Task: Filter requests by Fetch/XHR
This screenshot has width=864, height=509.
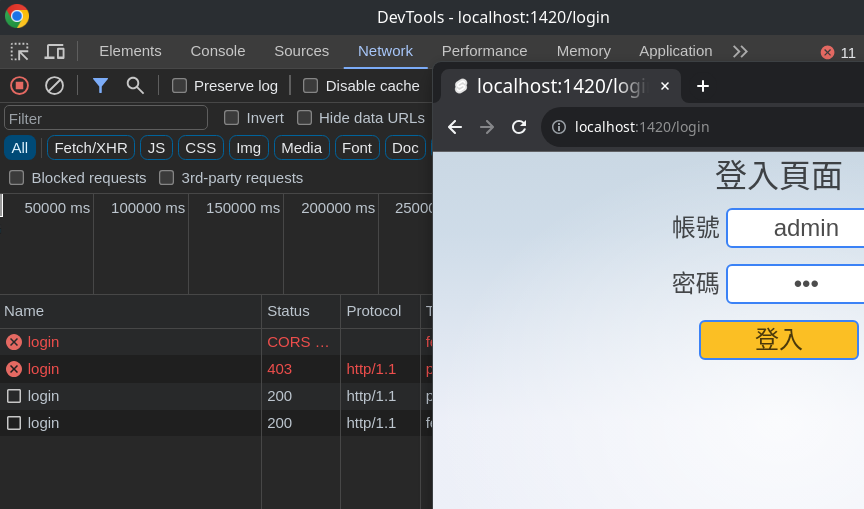Action: [91, 148]
